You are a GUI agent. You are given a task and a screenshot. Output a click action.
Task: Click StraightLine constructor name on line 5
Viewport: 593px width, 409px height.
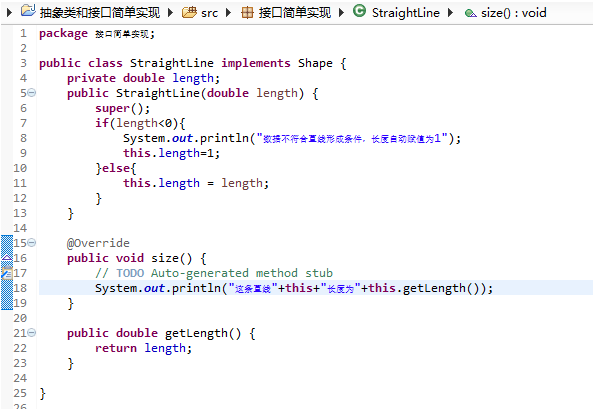pos(158,93)
